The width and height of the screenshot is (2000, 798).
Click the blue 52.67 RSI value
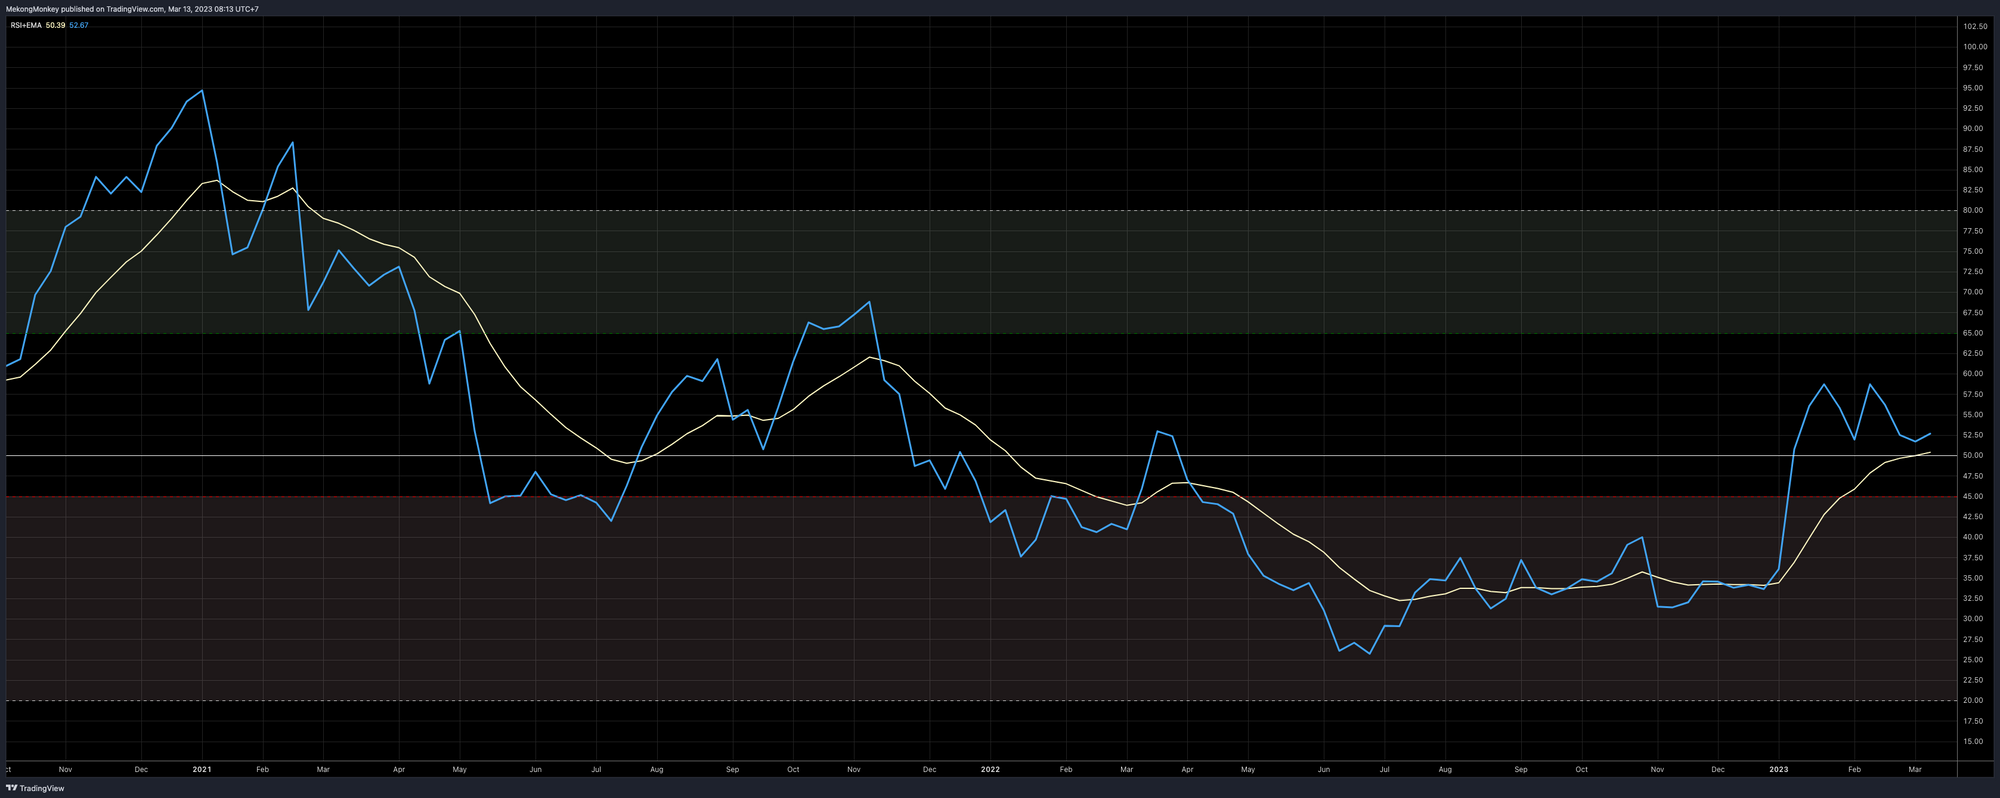(79, 25)
